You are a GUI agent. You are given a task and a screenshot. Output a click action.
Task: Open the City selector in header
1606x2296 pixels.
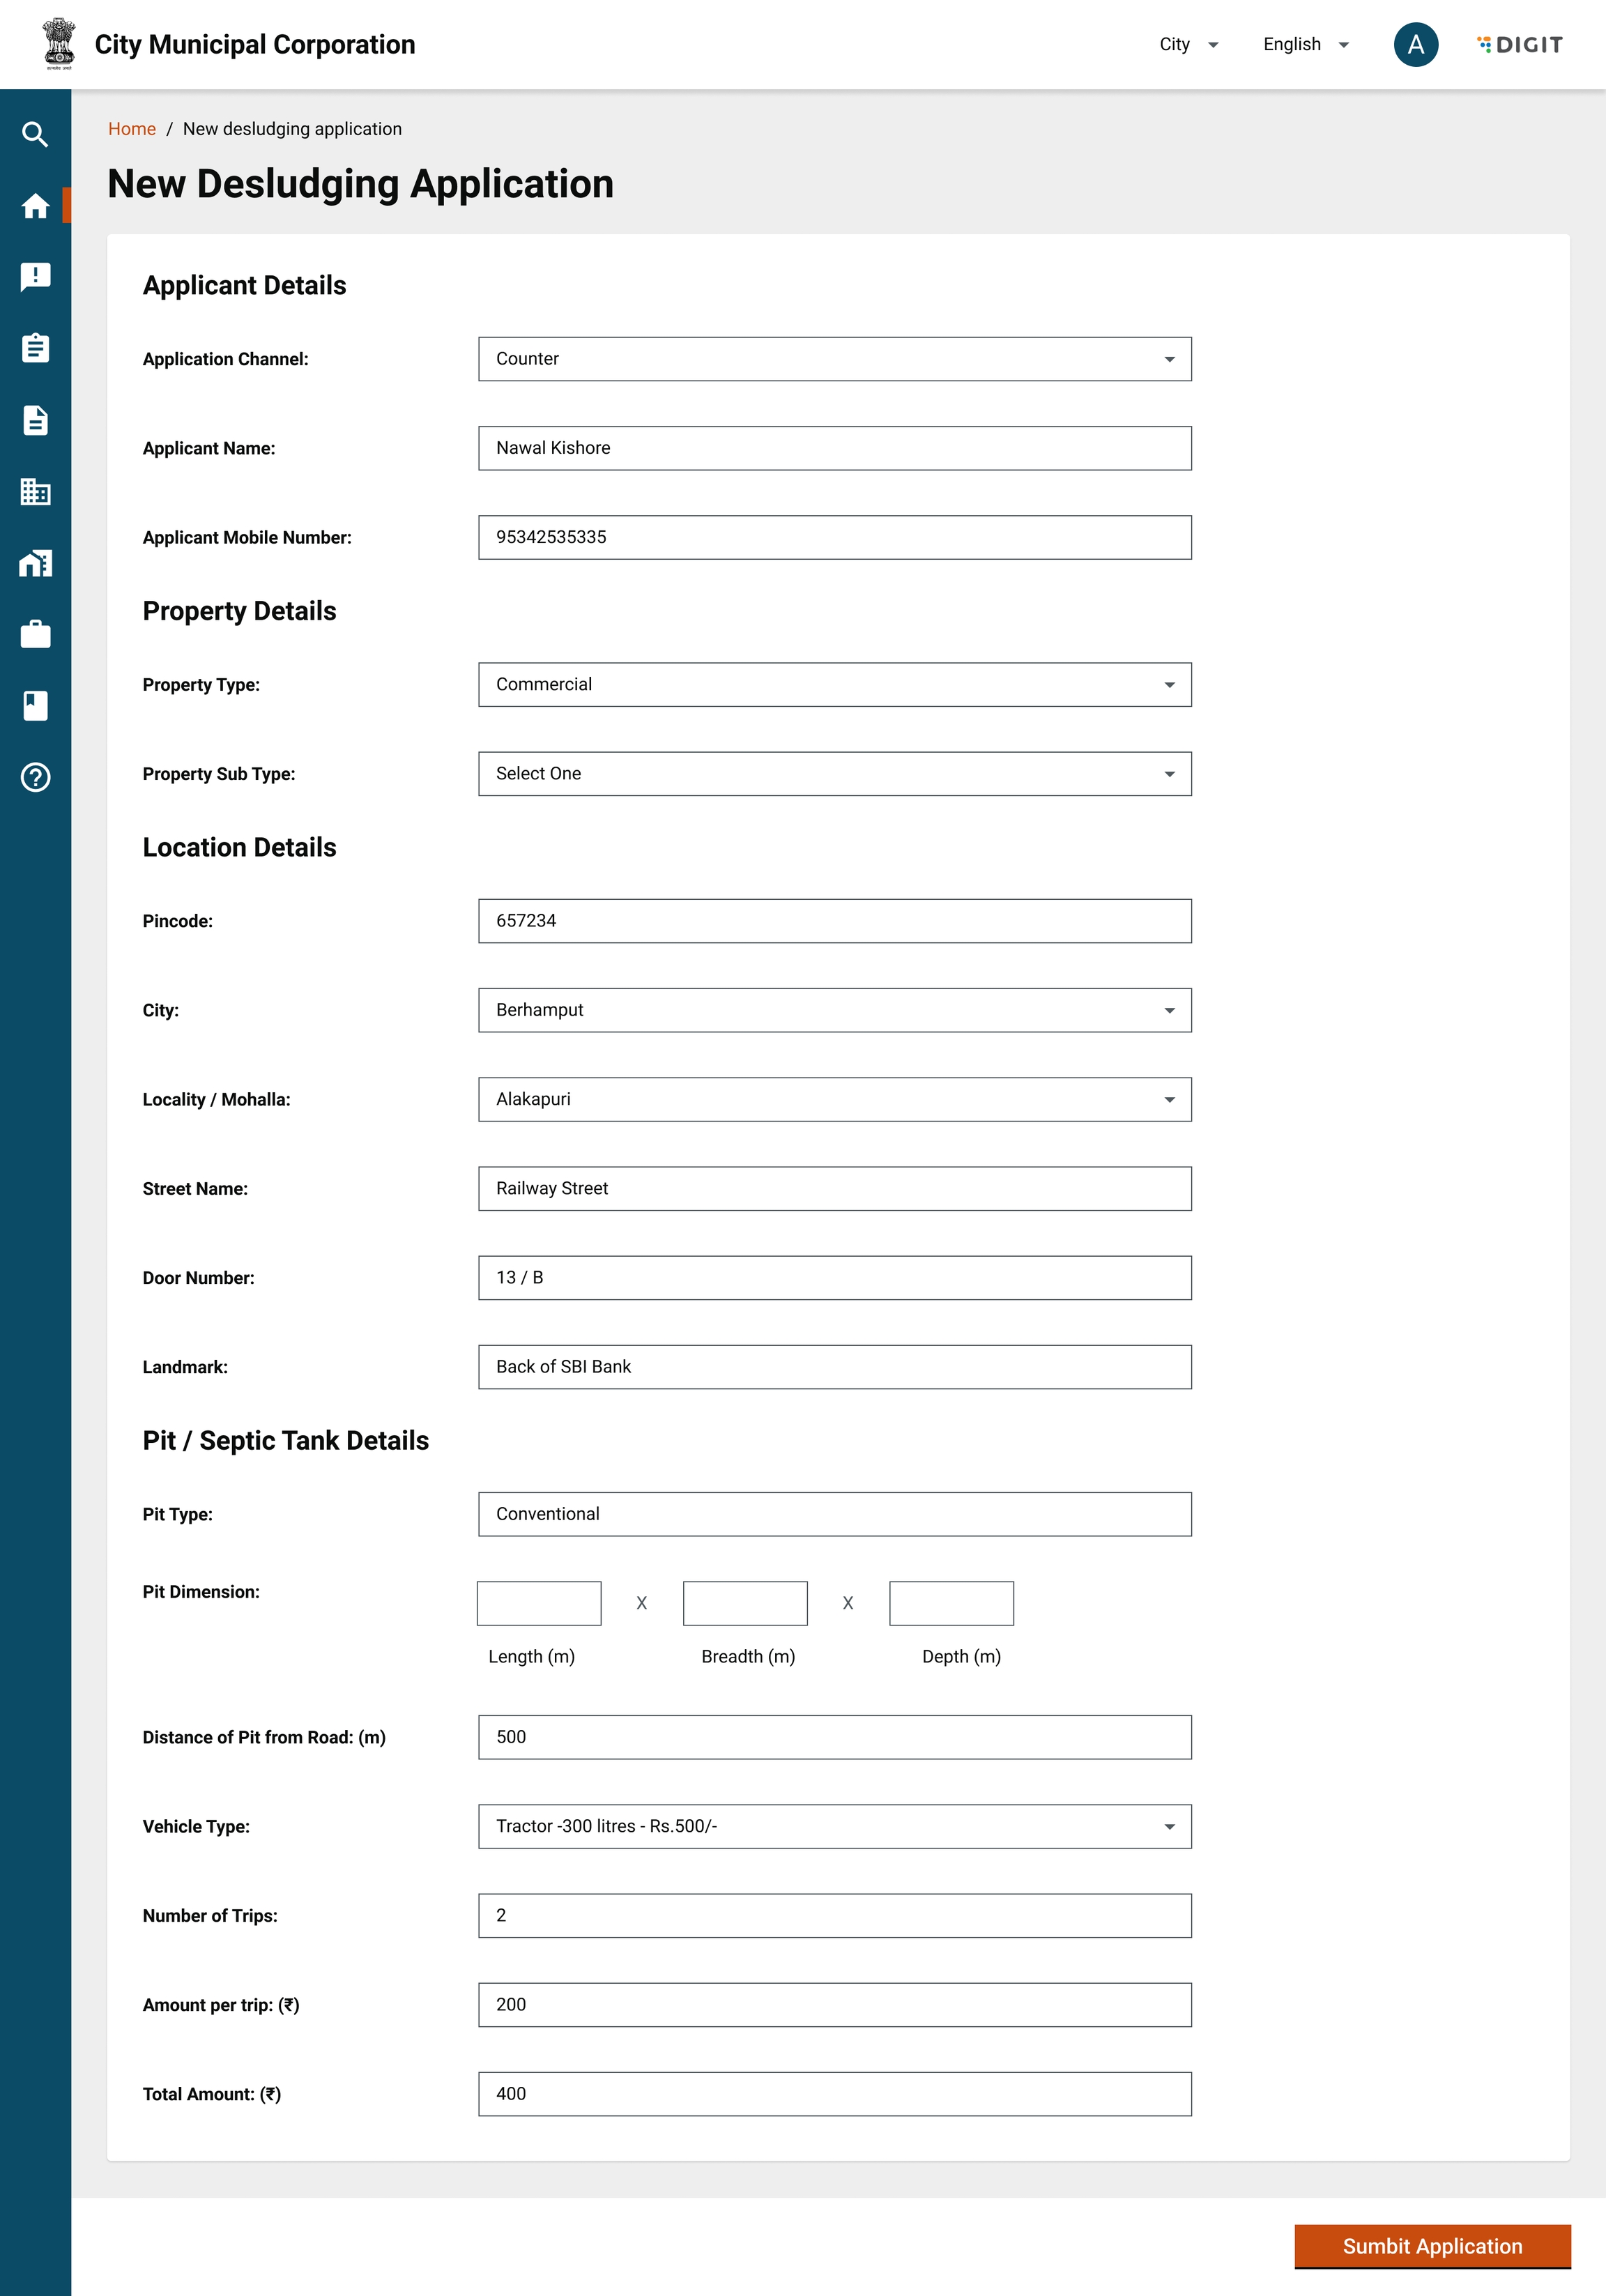click(1188, 44)
